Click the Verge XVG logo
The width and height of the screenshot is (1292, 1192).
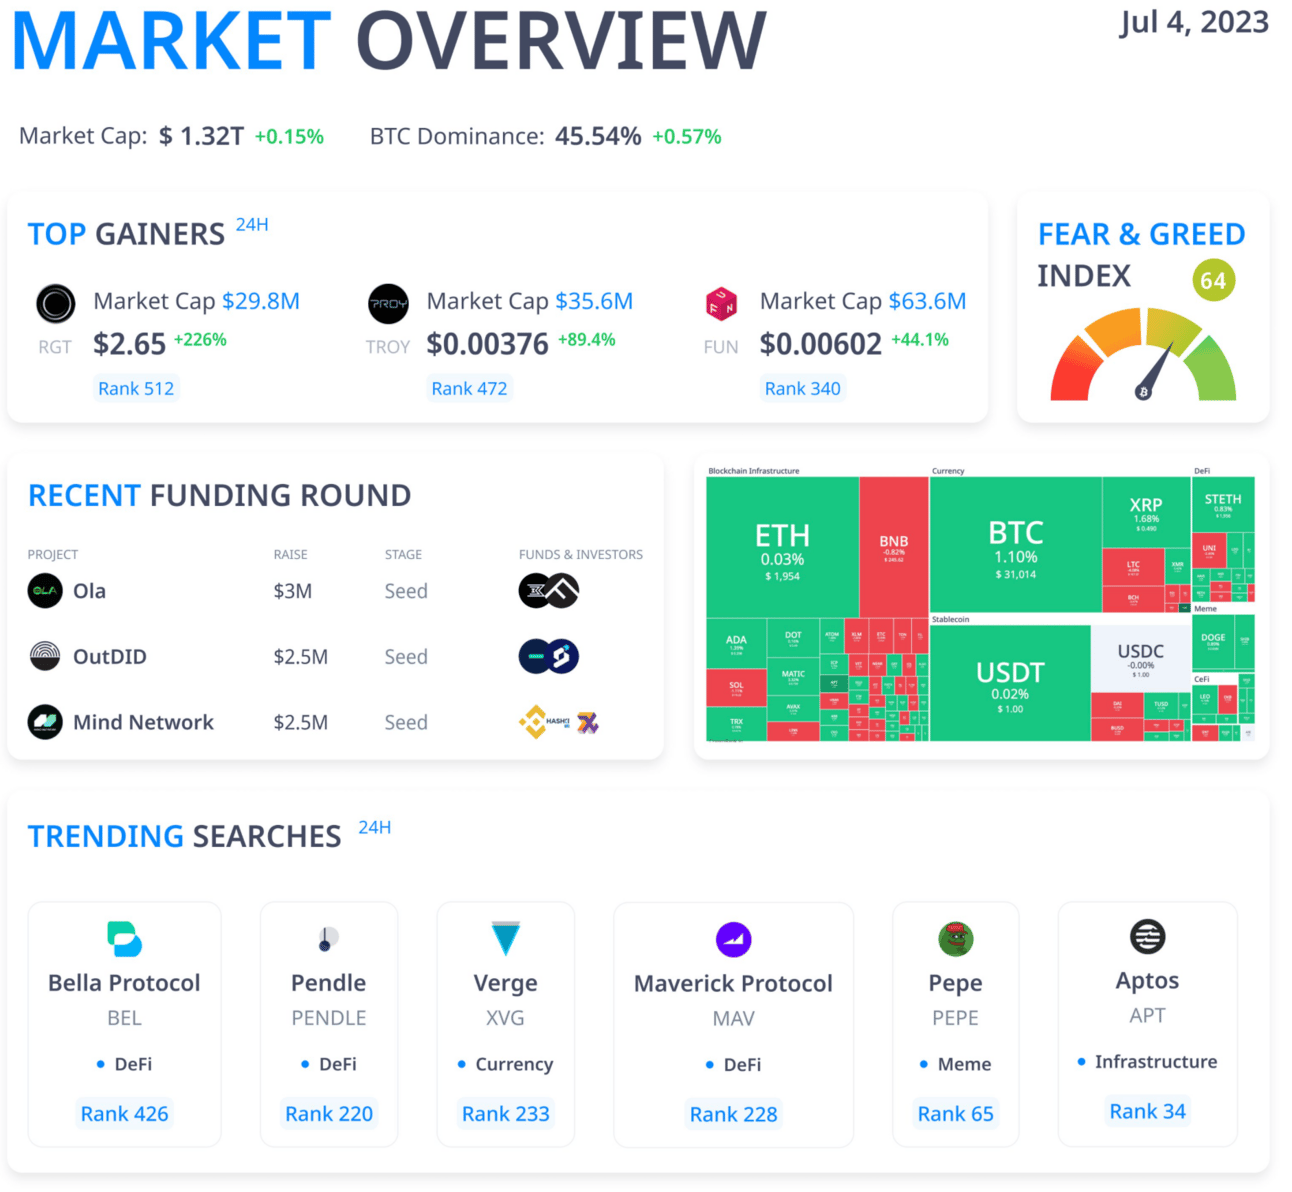[x=506, y=939]
